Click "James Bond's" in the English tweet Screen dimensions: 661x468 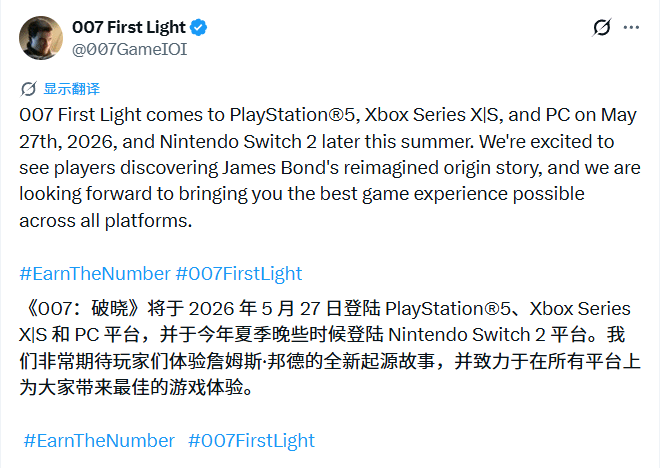pos(293,167)
